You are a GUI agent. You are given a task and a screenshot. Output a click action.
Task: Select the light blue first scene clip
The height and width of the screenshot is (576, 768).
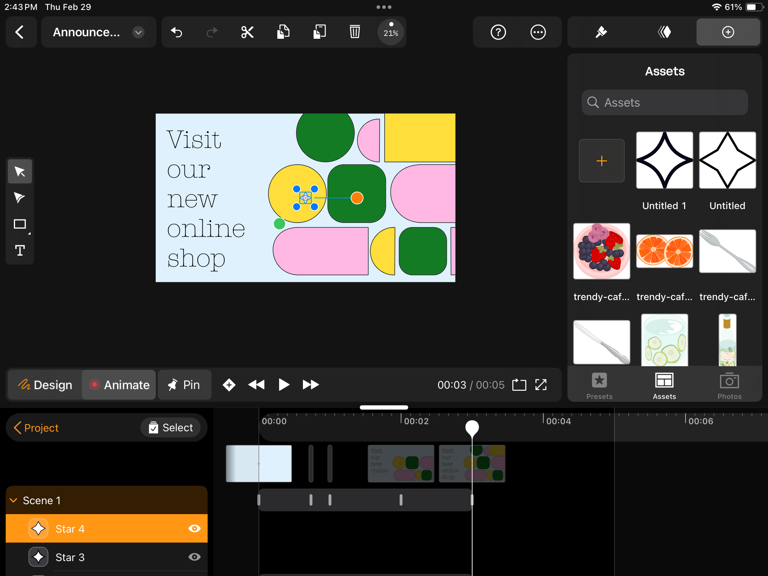click(x=259, y=463)
